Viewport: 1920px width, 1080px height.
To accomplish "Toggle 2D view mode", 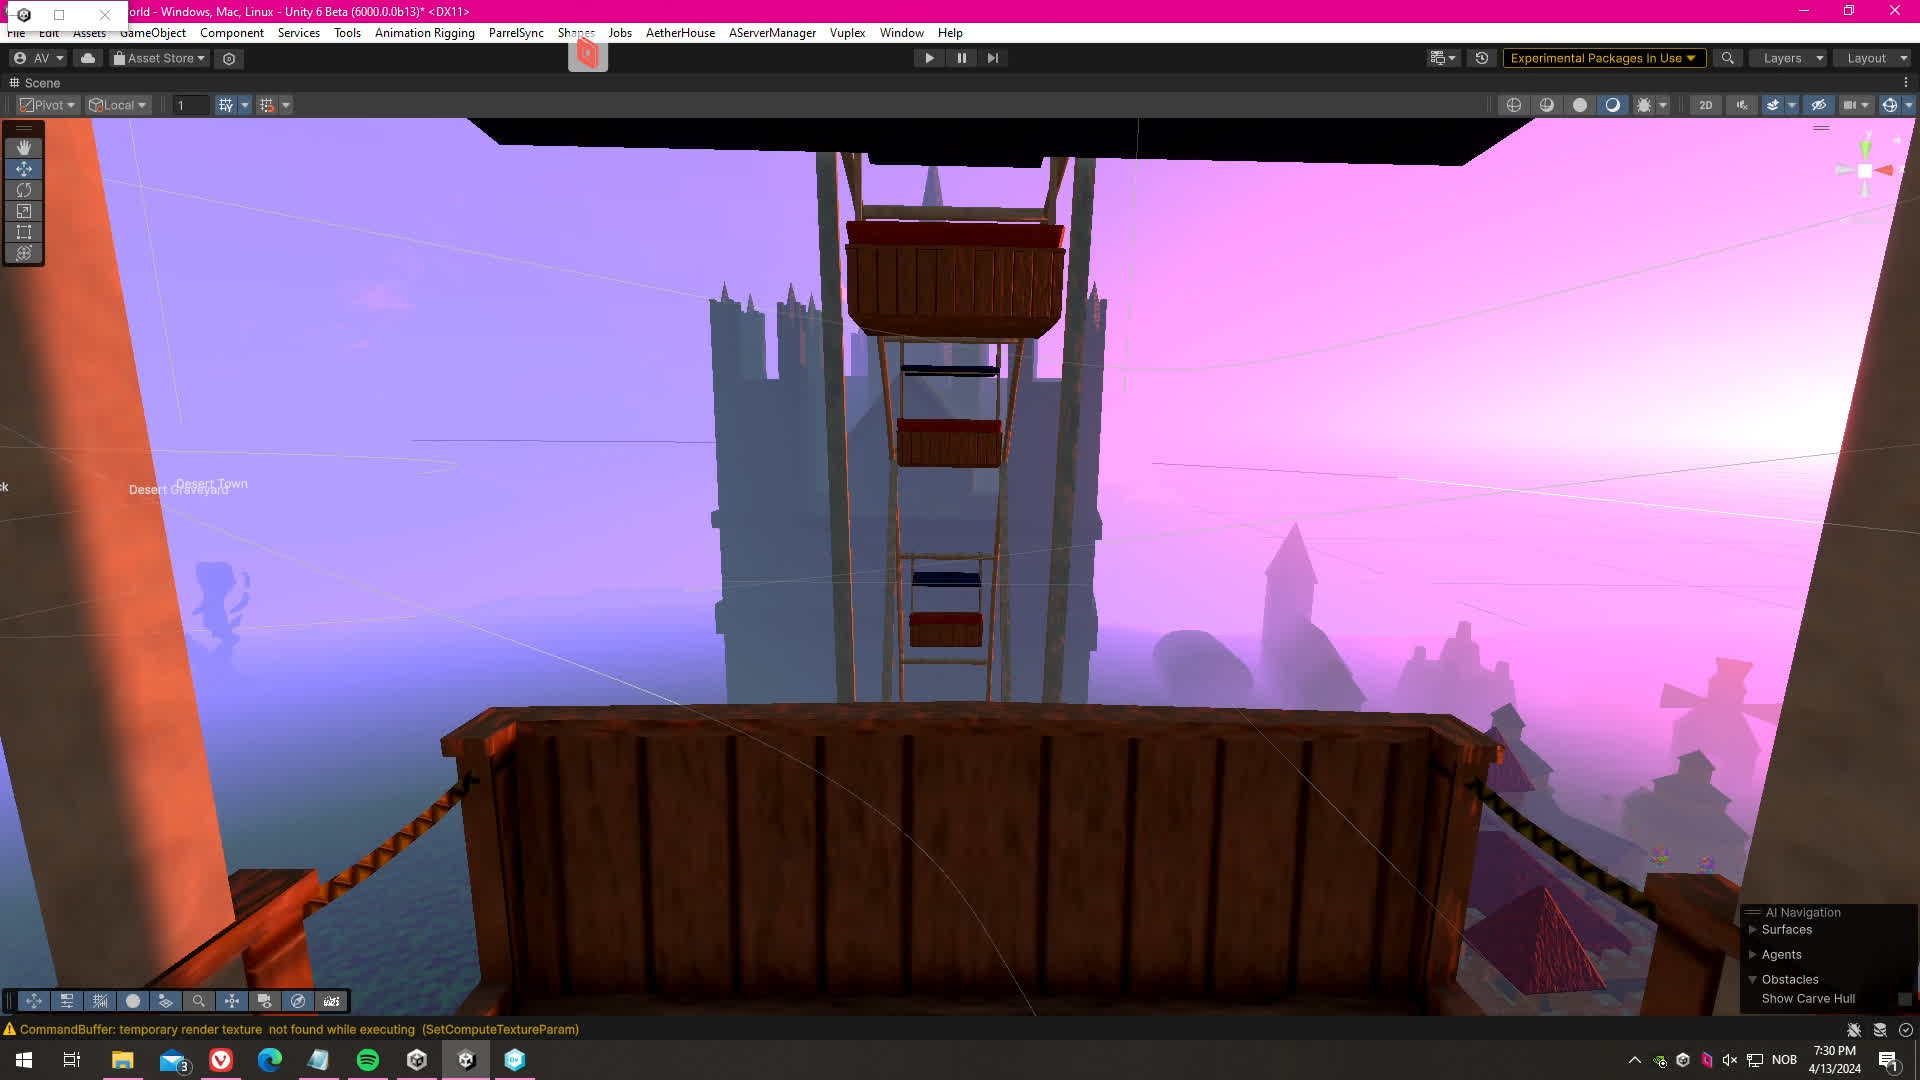I will click(x=1705, y=105).
